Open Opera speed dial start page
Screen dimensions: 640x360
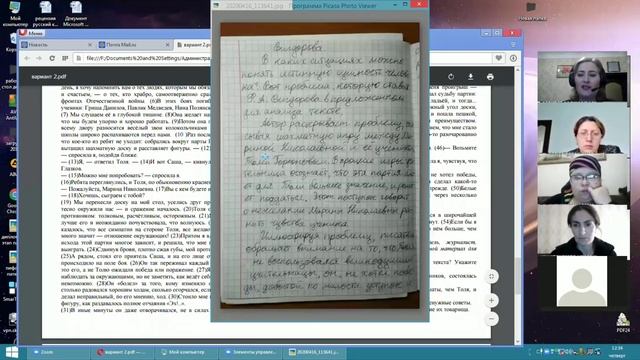(65, 58)
